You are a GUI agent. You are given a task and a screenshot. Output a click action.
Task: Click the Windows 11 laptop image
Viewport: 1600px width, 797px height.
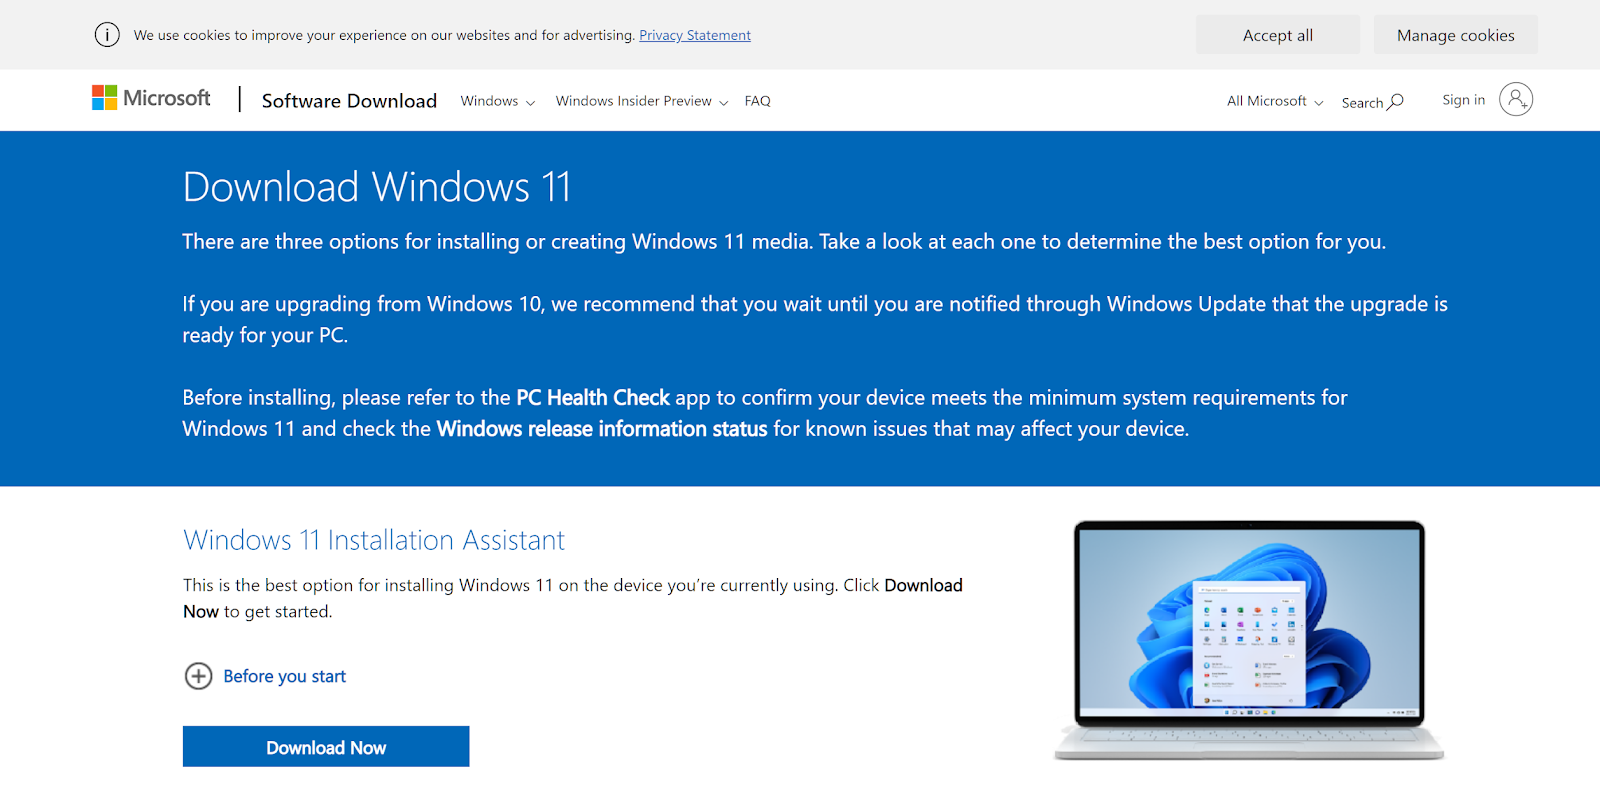[1249, 640]
